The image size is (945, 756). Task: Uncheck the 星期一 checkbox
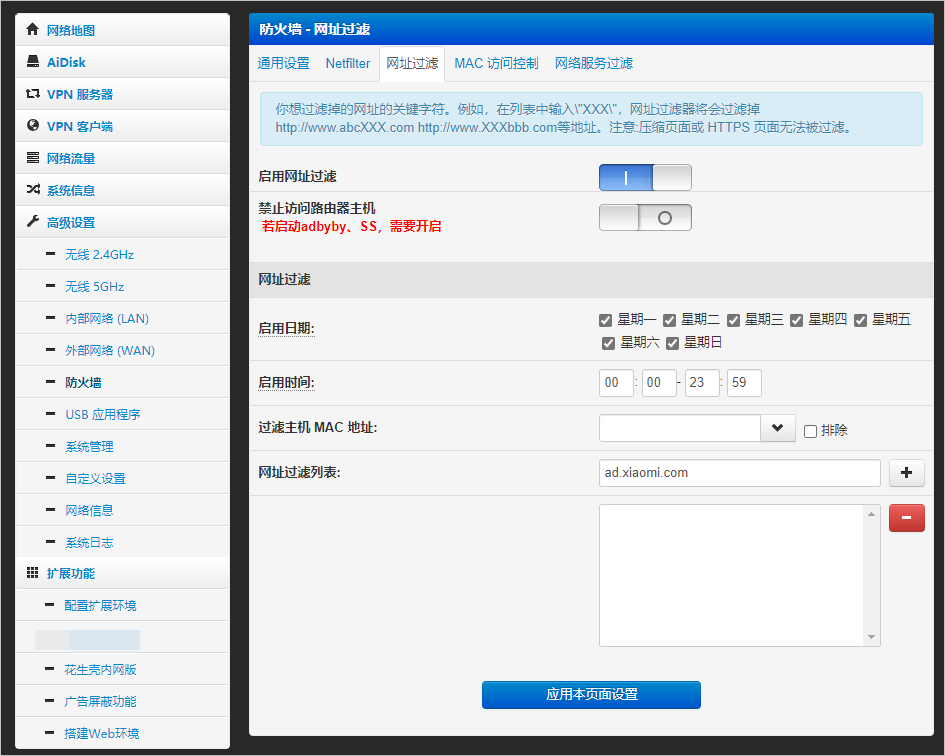point(605,320)
